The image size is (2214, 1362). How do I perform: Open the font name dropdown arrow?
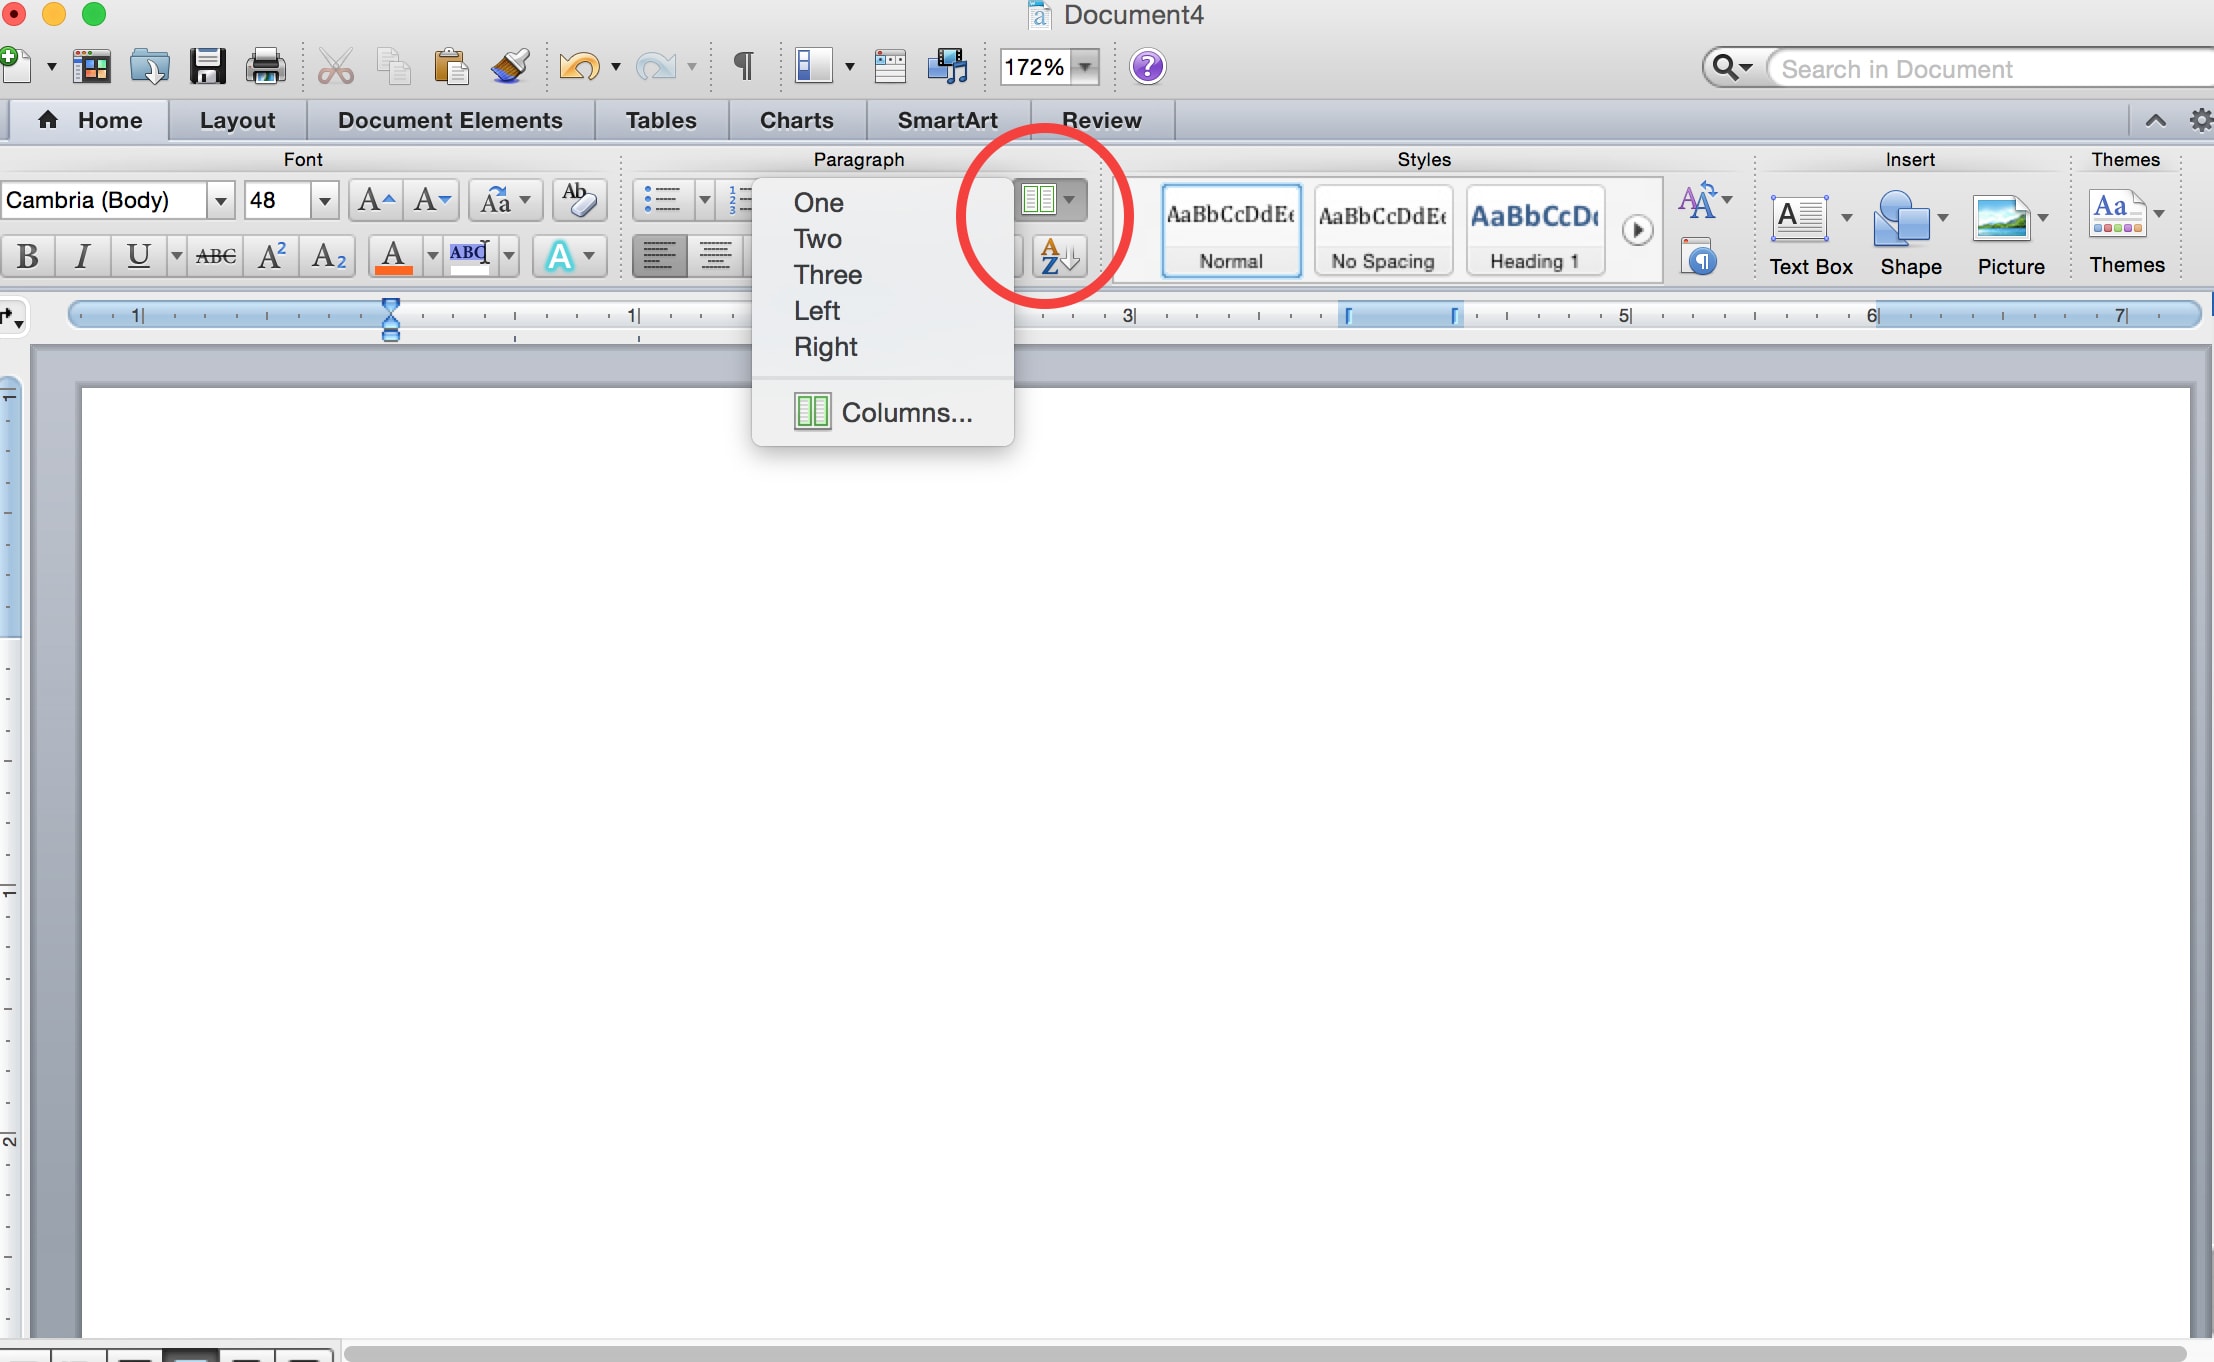(x=220, y=200)
